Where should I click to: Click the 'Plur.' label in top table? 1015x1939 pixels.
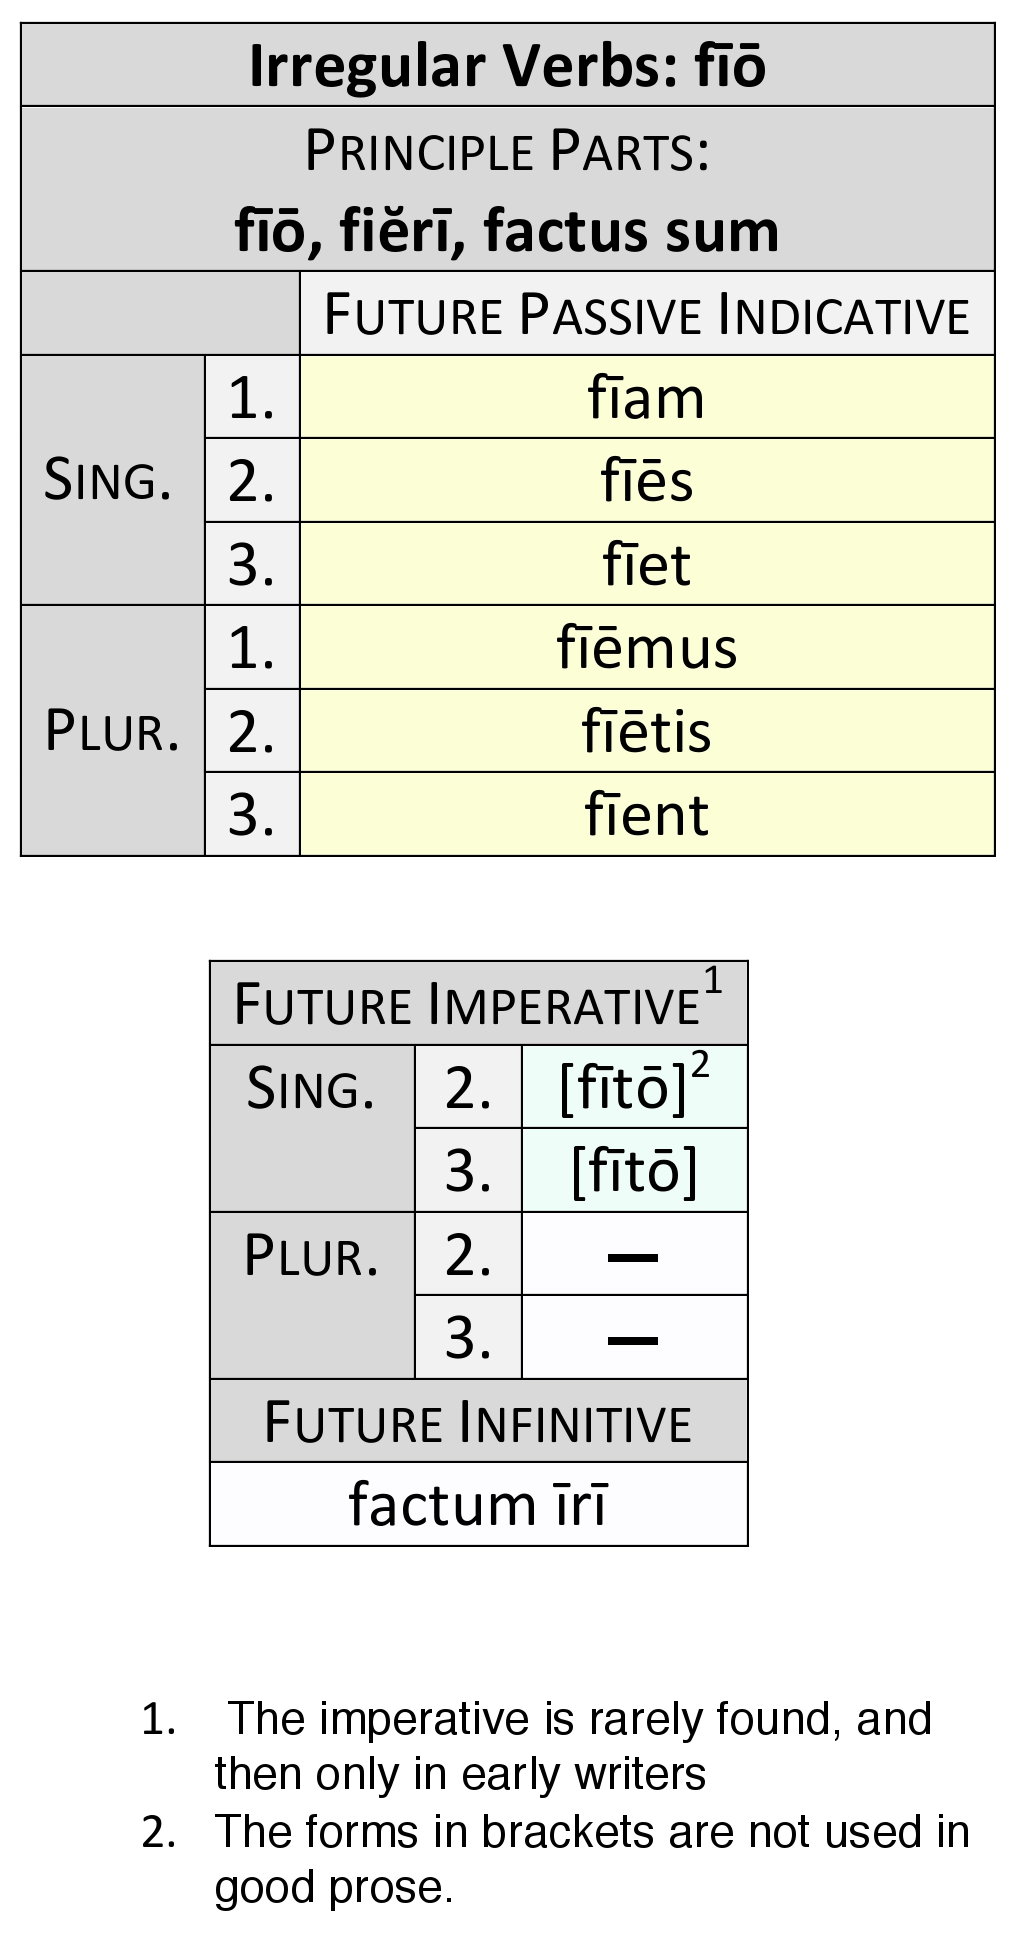[112, 731]
